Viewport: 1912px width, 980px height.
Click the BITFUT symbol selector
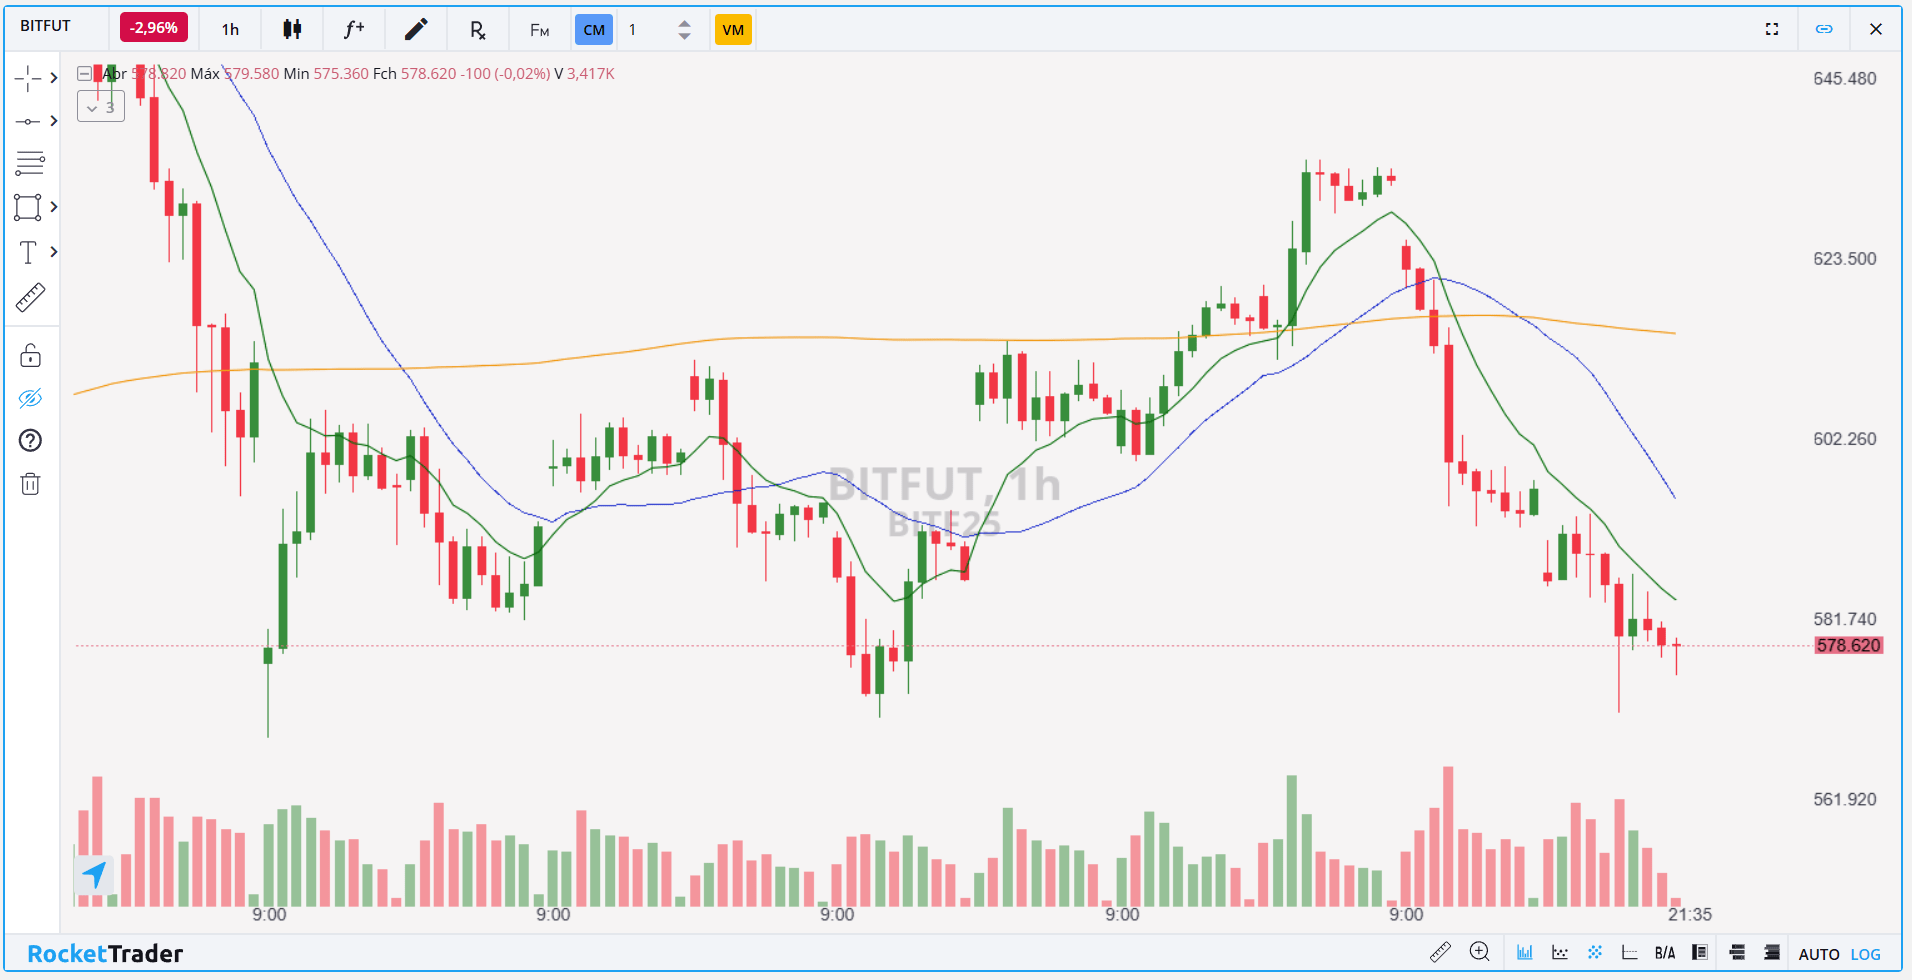pos(46,26)
